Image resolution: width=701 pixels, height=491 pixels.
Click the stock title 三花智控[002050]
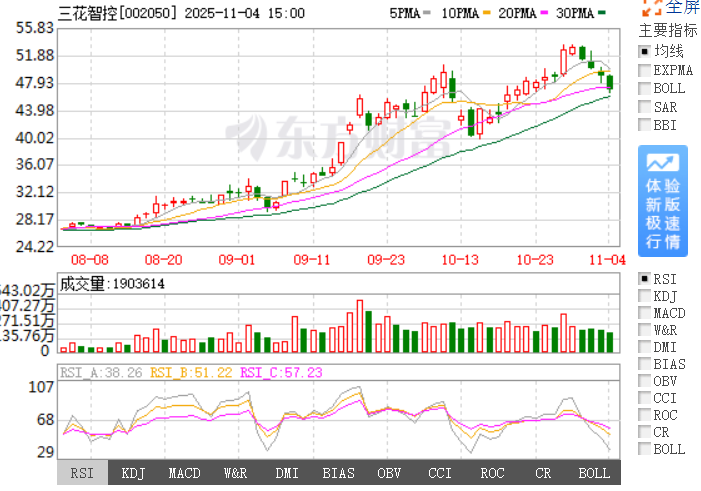[x=118, y=13]
